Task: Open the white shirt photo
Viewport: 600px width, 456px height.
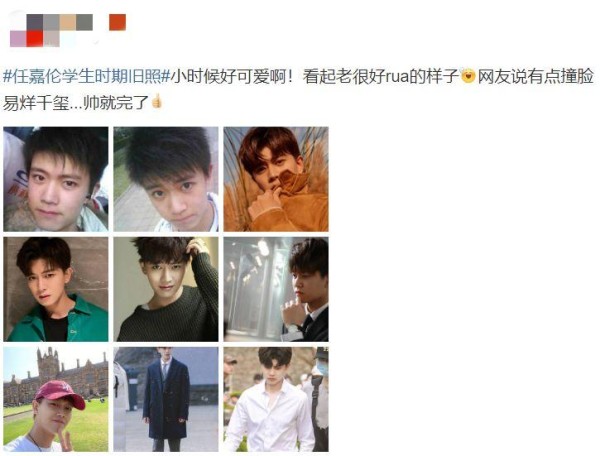Action: pos(276,399)
